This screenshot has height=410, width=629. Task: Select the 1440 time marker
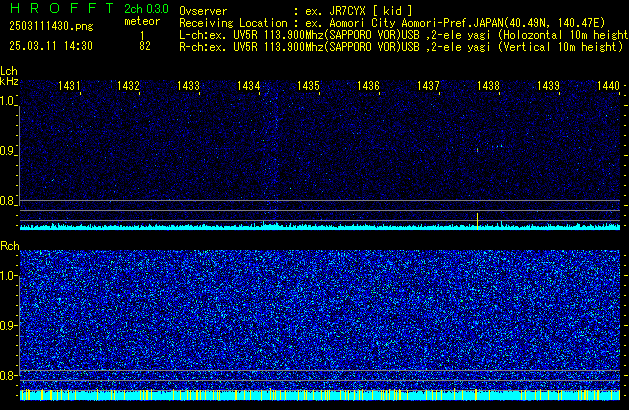608,86
